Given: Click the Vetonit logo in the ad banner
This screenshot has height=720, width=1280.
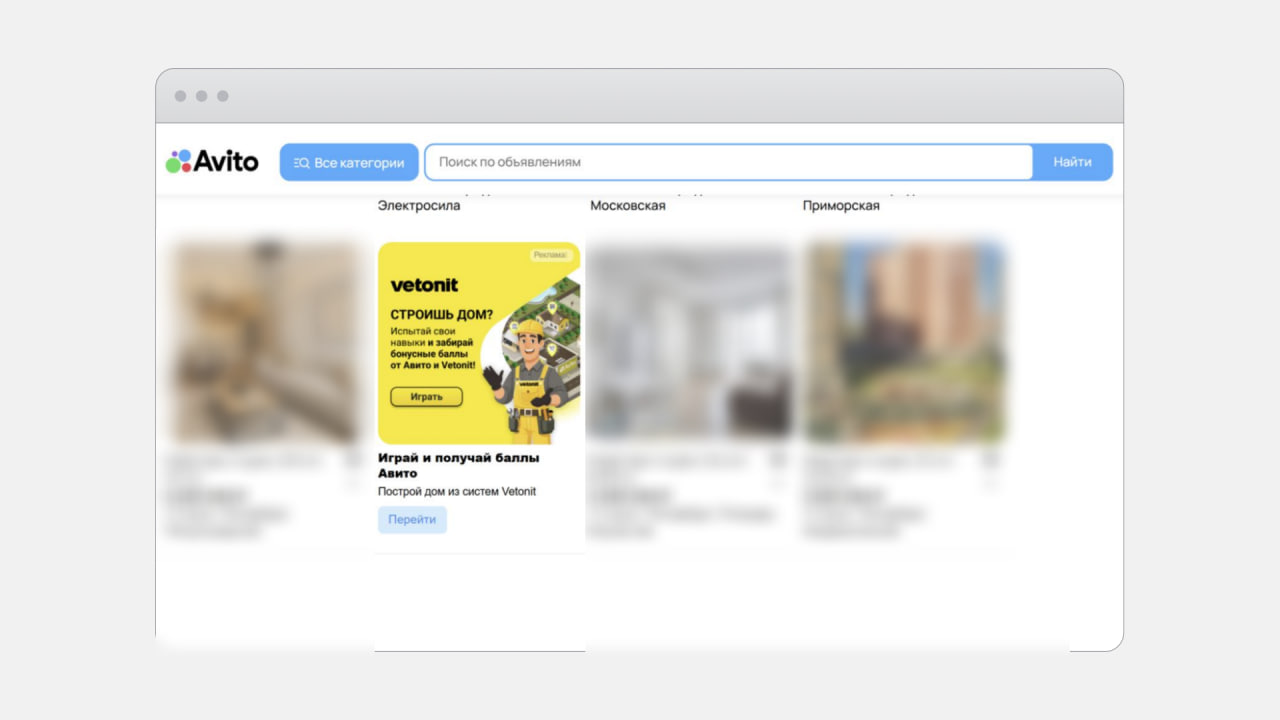Looking at the screenshot, I should click(424, 285).
